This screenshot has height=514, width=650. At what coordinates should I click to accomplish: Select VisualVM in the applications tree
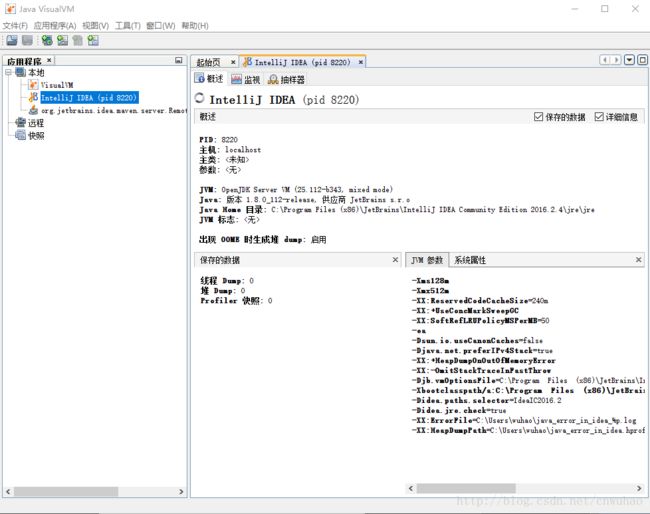point(57,85)
